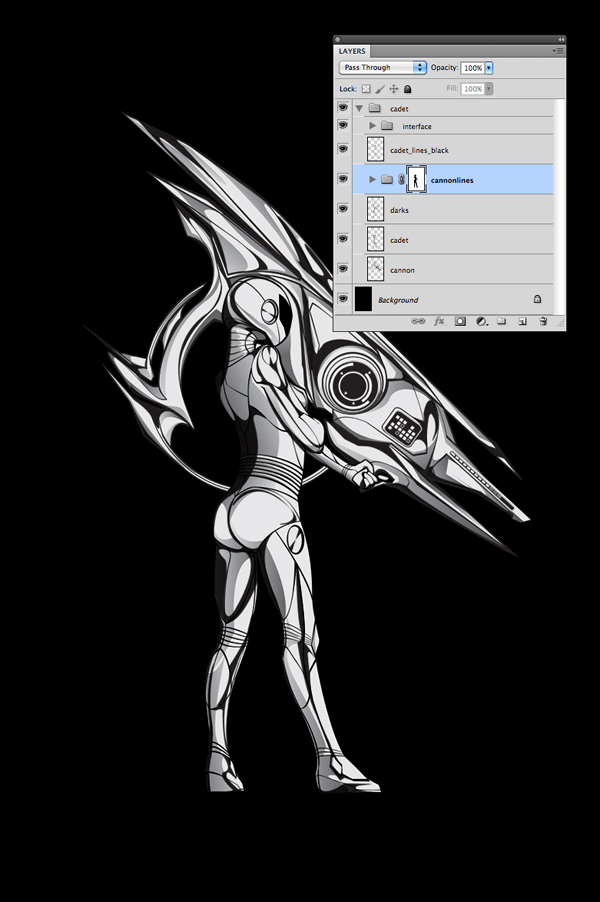
Task: Click the lock all padlock icon
Action: pyautogui.click(x=407, y=89)
